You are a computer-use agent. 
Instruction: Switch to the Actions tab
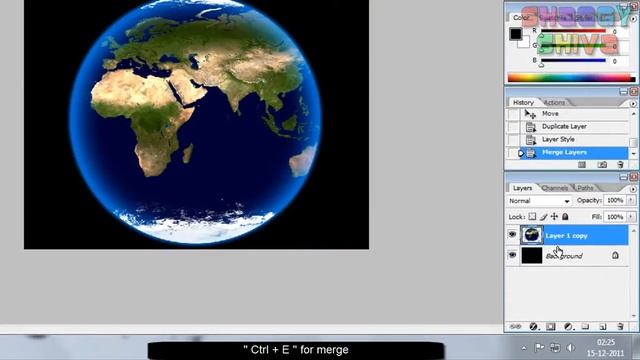[x=554, y=102]
